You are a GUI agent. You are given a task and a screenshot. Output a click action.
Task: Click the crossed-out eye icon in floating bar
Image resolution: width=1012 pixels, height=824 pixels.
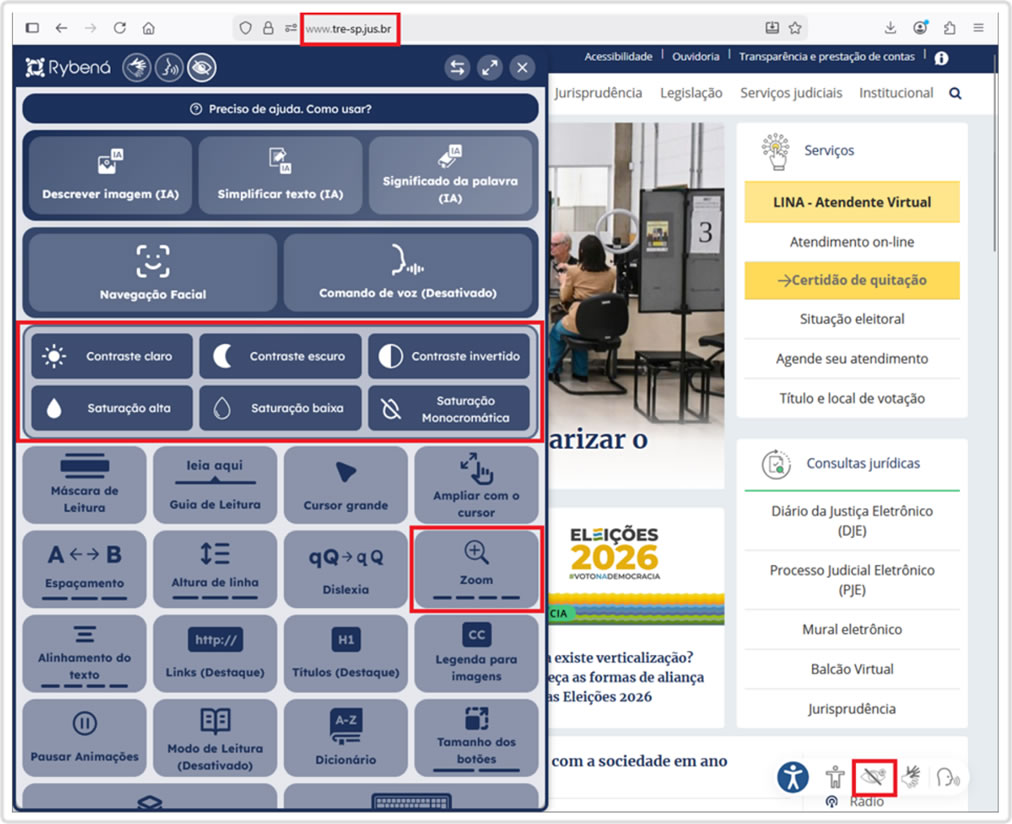coord(873,777)
